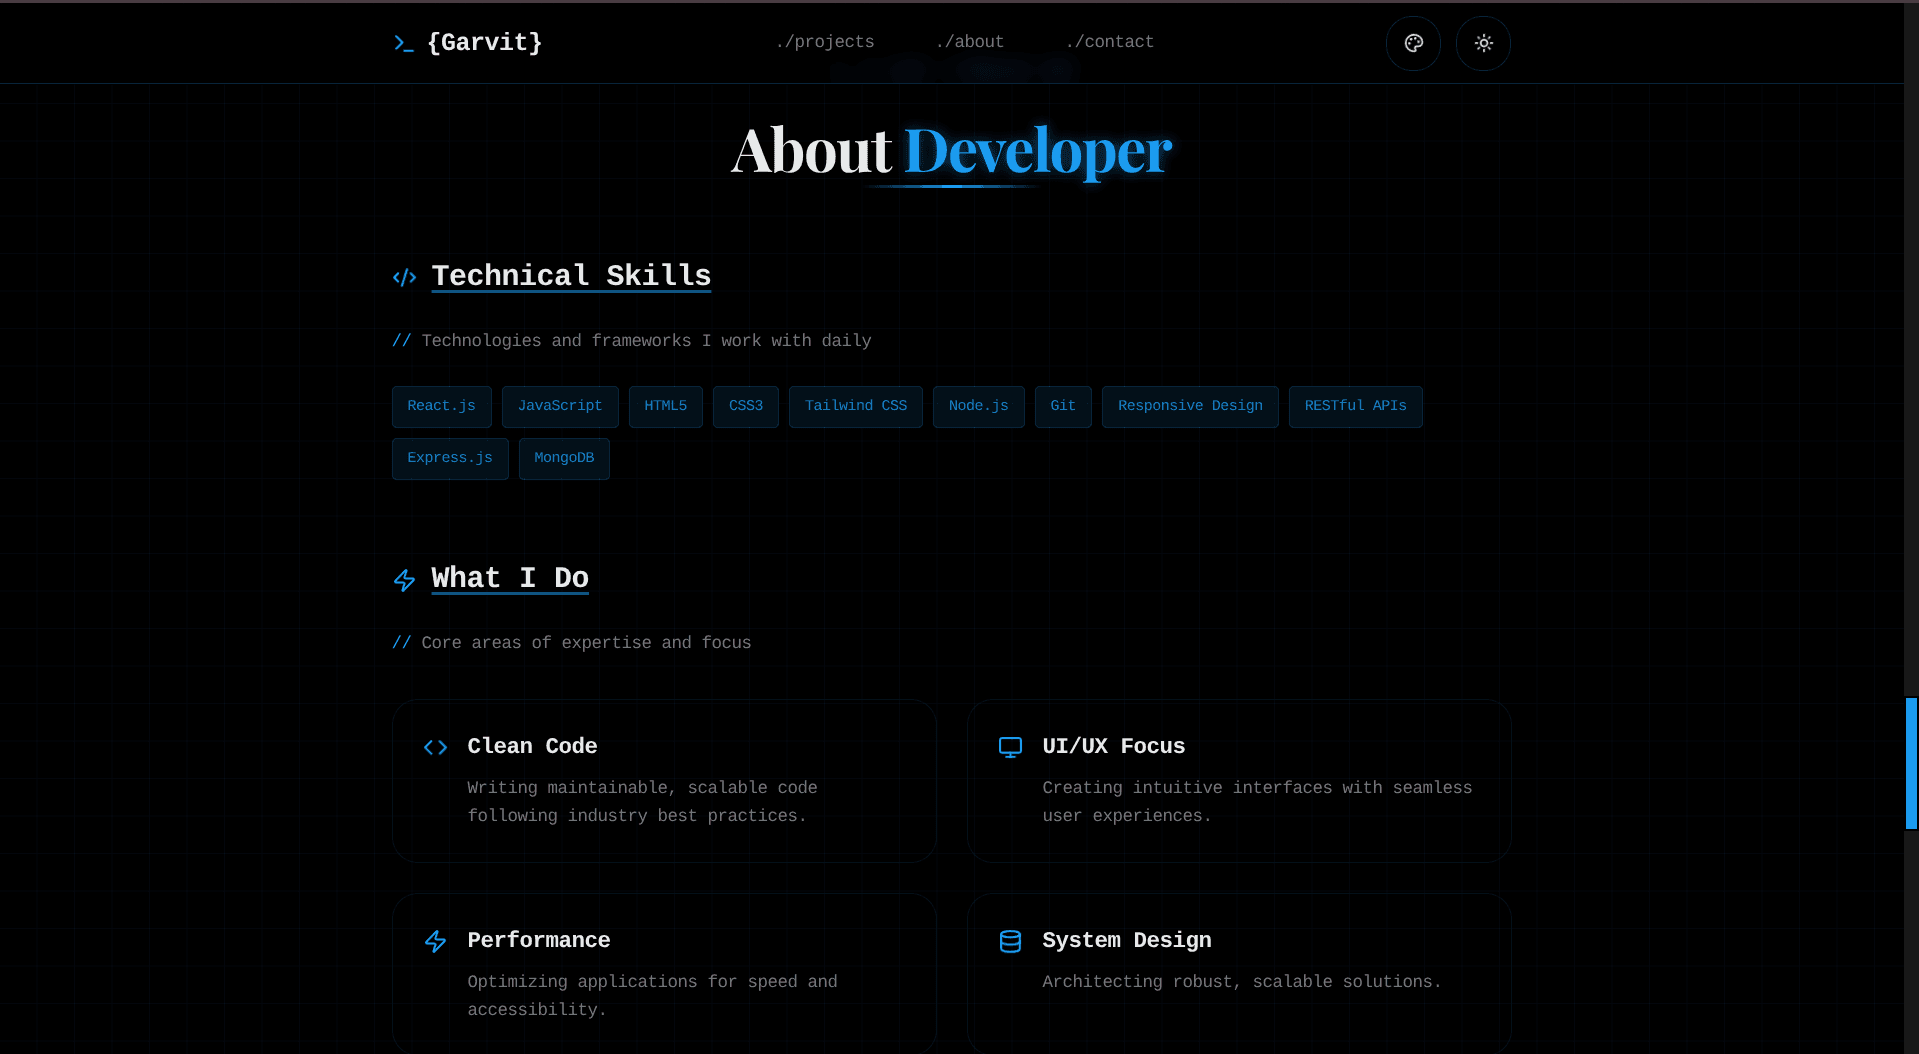Select the Responsive Design skill tag
Screen dimensions: 1919x1054
(1190, 406)
